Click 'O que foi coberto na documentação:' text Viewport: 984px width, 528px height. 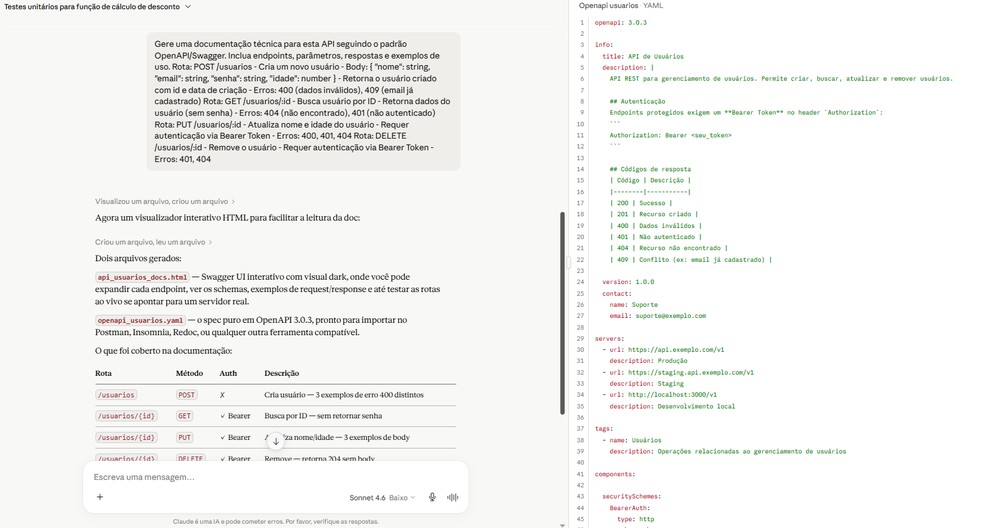(163, 351)
